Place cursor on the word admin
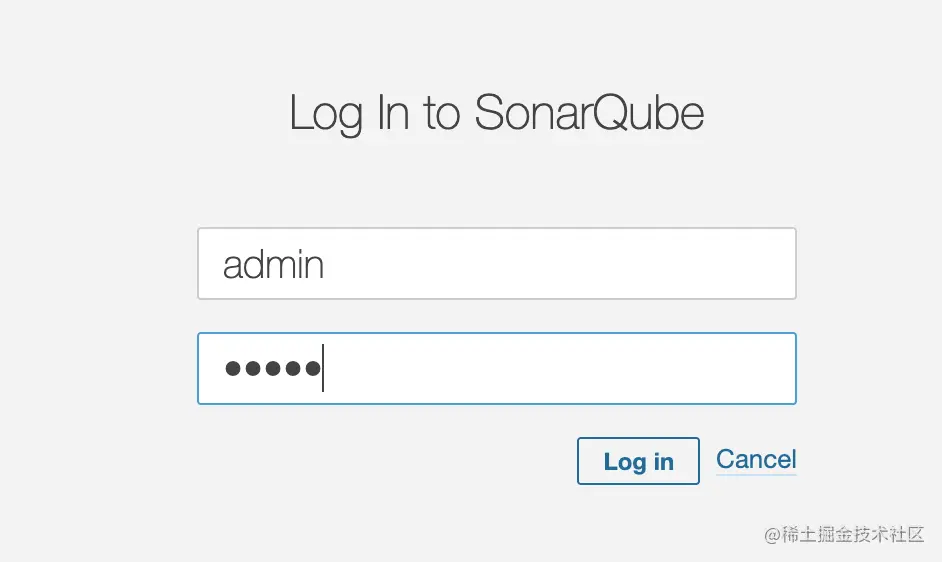Screen dimensions: 942x562 [x=273, y=265]
